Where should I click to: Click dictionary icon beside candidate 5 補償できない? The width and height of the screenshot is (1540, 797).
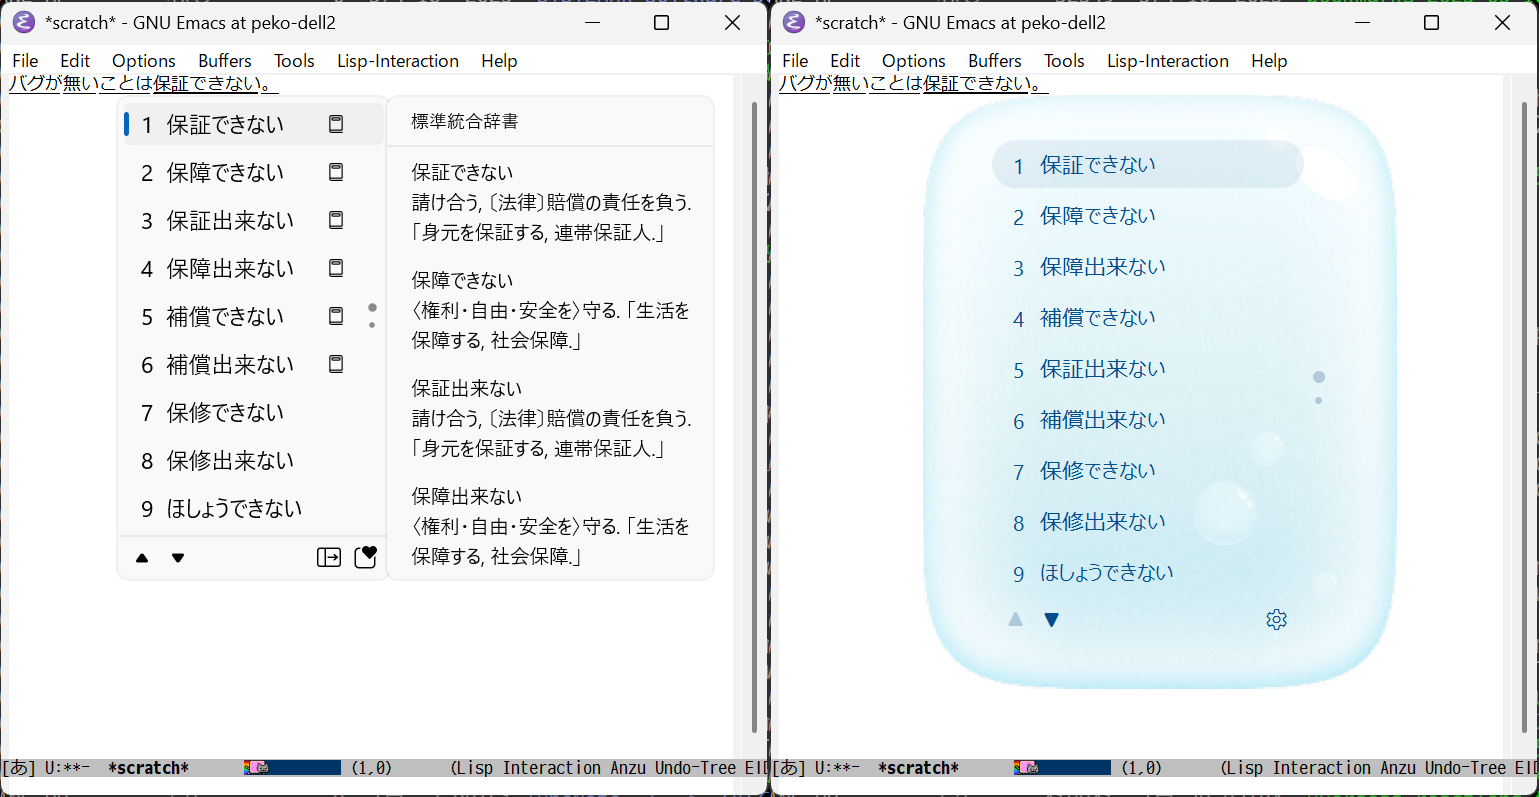point(336,316)
